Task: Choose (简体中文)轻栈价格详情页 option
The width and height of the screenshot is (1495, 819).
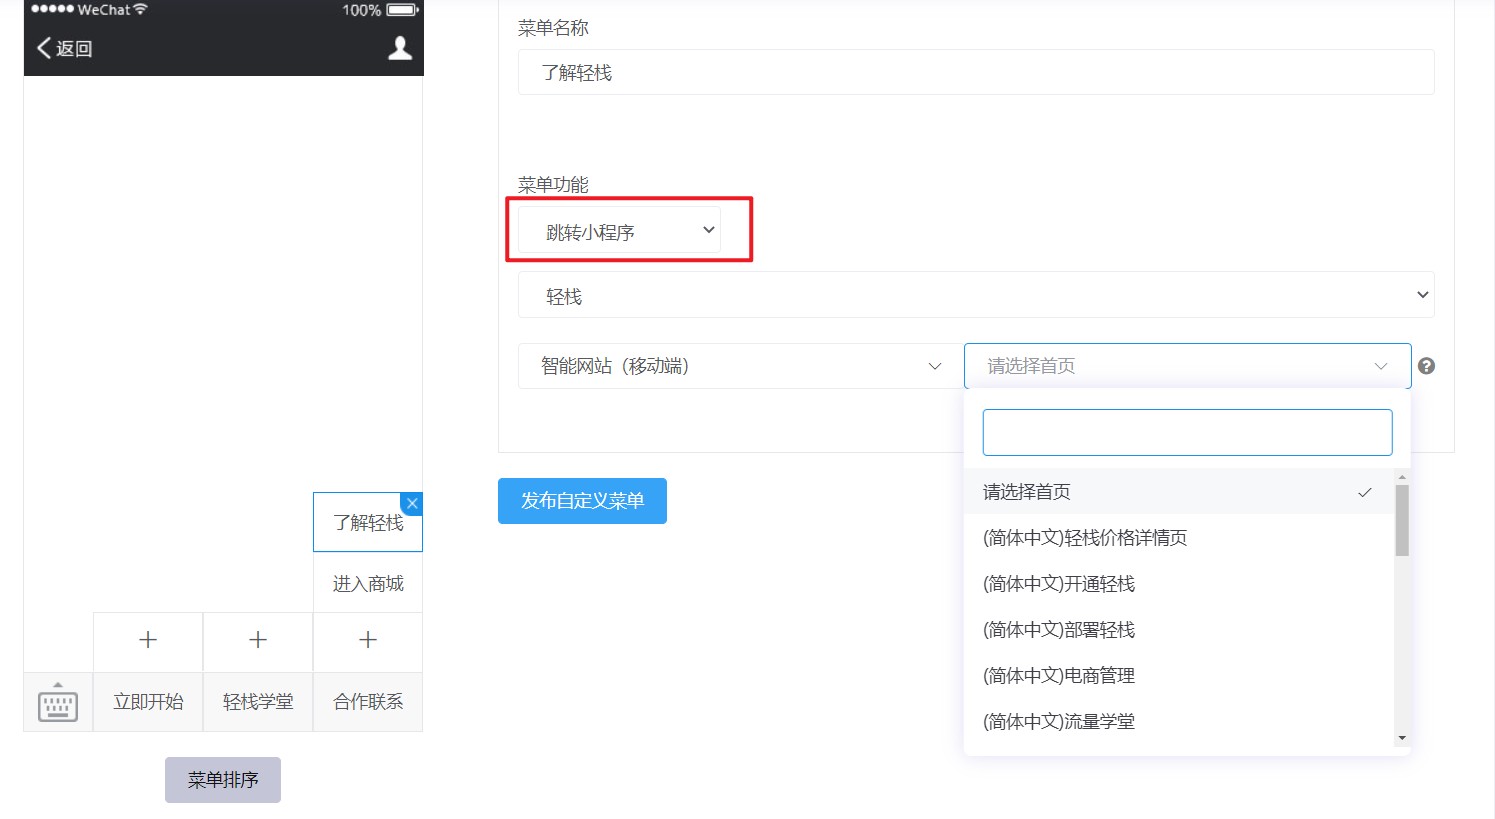Action: [1179, 538]
